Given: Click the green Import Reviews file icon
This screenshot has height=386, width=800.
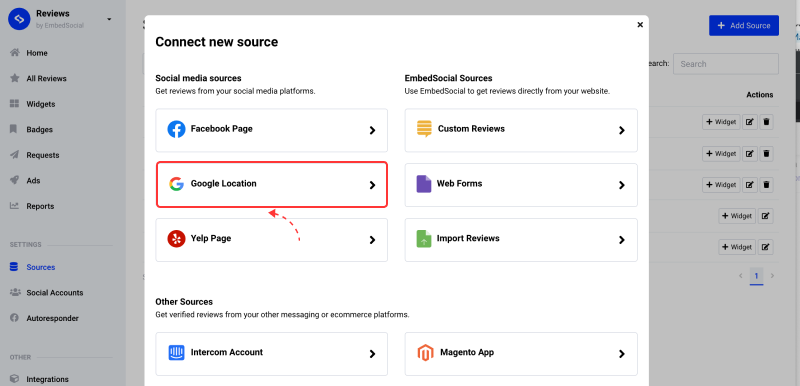Looking at the screenshot, I should coord(423,239).
